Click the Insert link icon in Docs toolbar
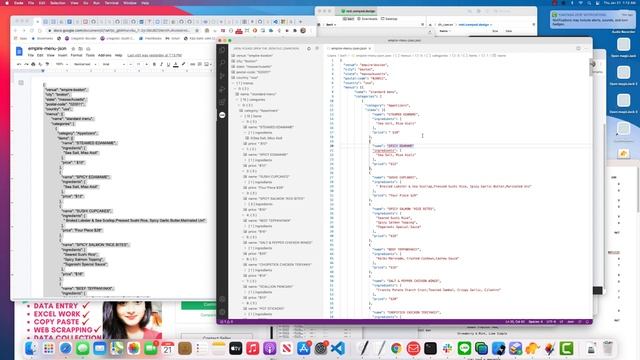640x360 pixels. 192,64
